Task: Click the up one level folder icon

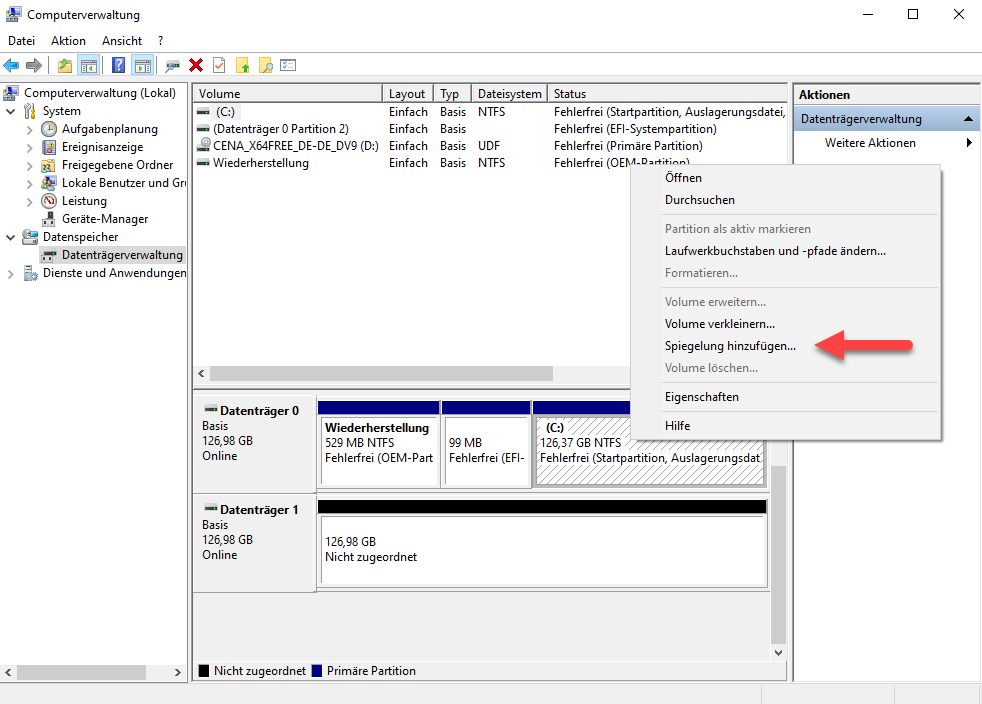Action: pyautogui.click(x=65, y=65)
